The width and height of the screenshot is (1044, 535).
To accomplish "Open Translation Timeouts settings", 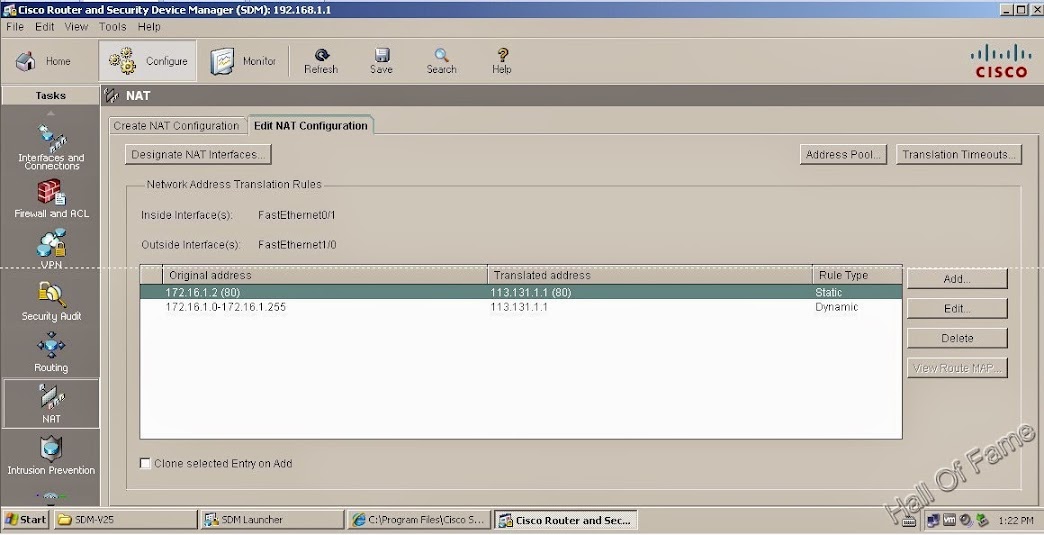I will 959,154.
